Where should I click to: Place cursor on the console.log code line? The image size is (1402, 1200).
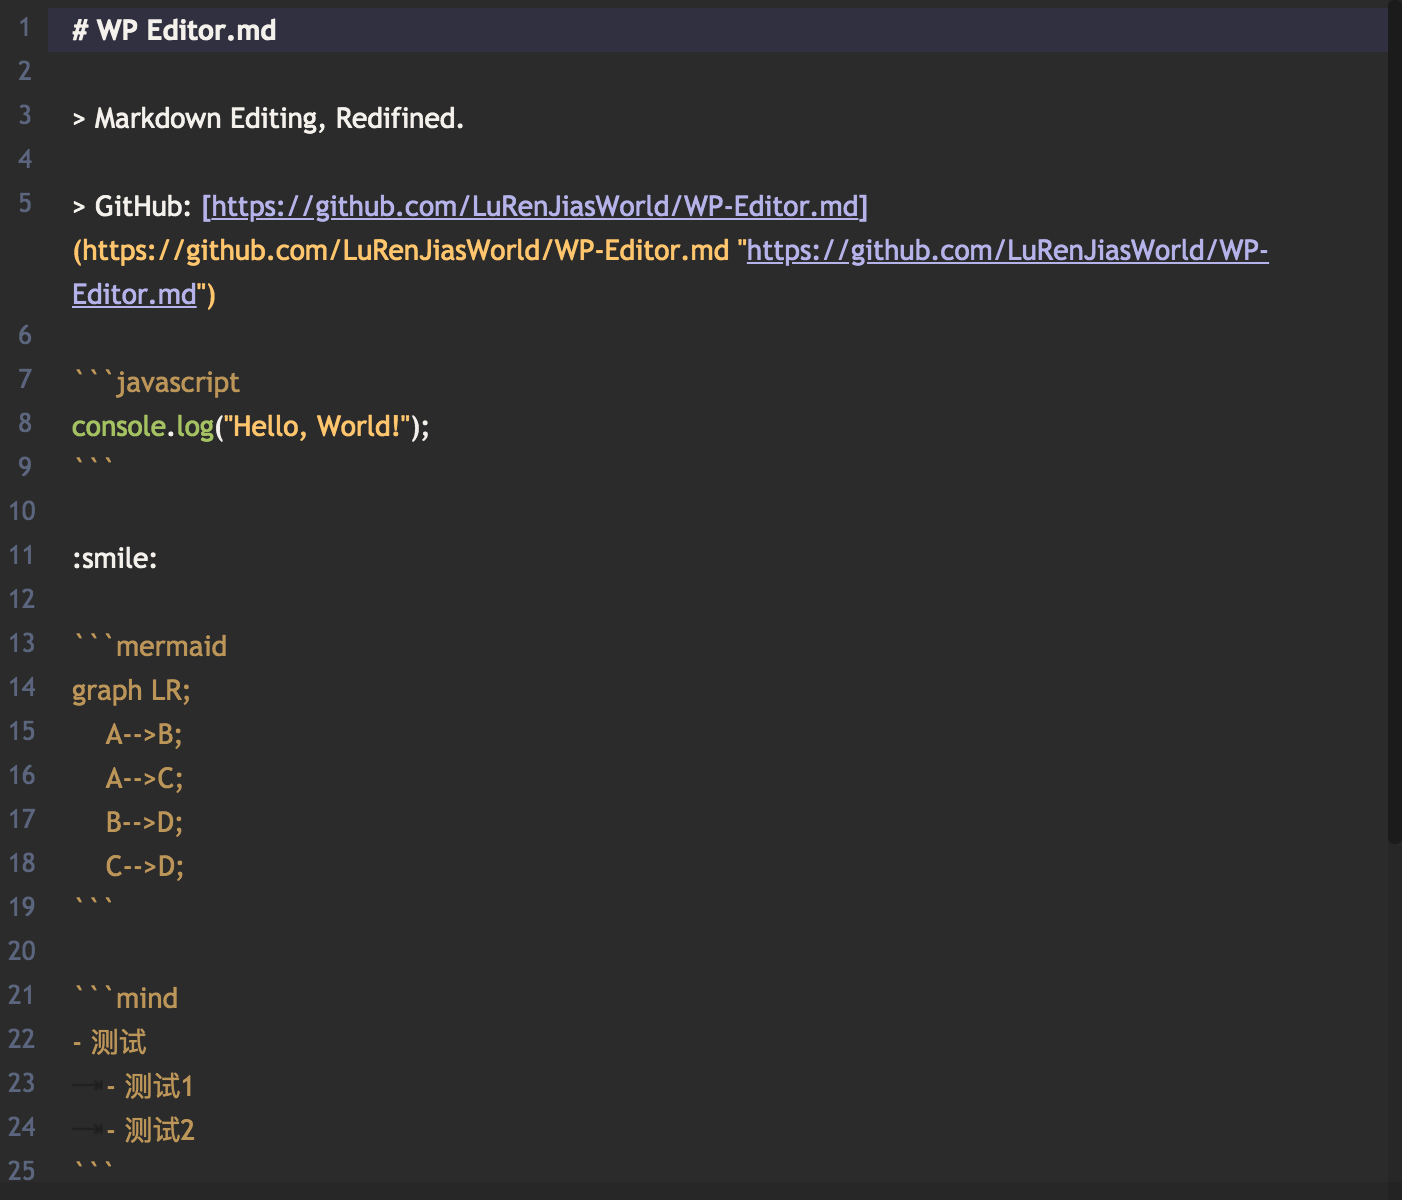[x=251, y=426]
